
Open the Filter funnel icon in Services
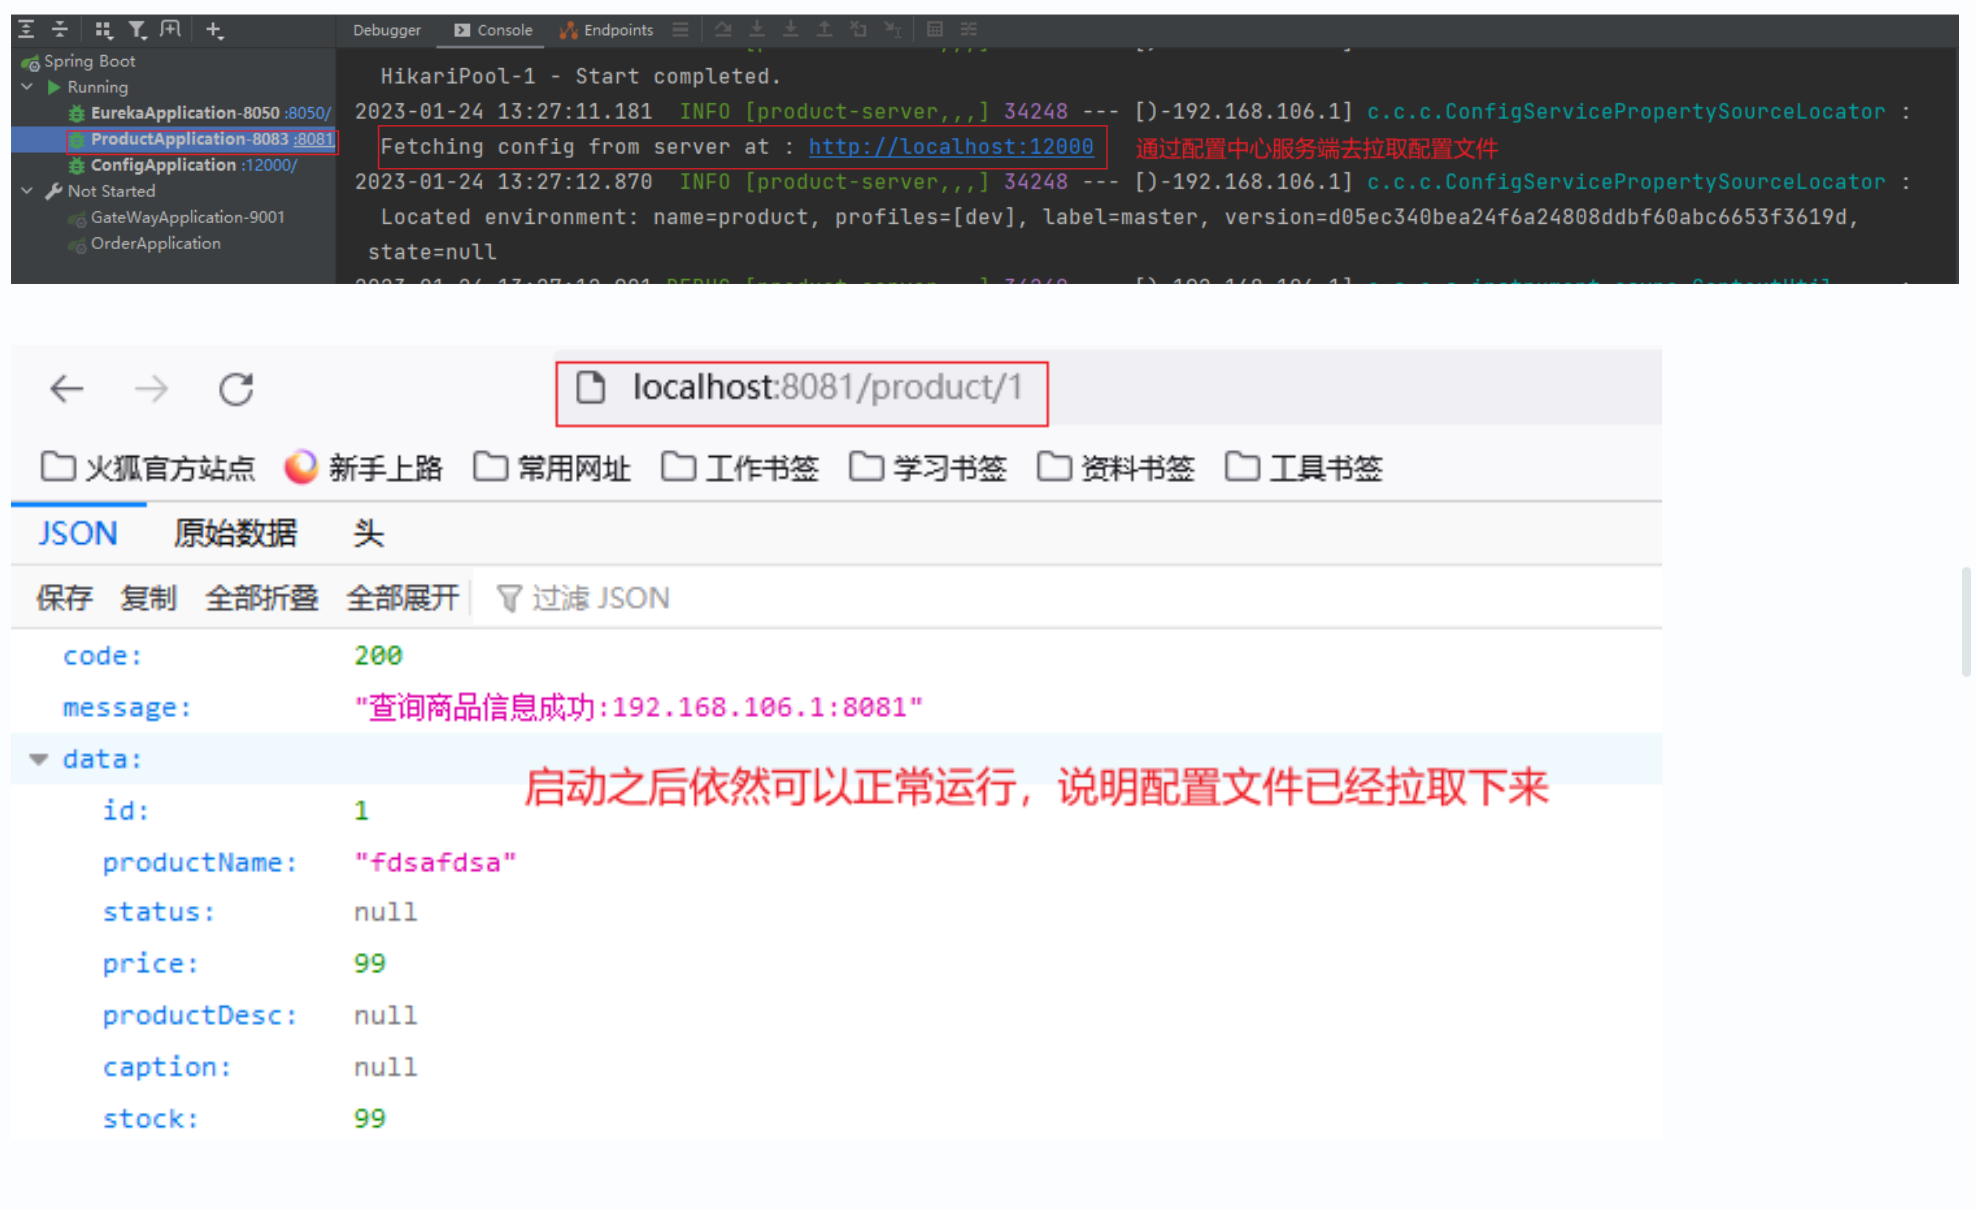(137, 29)
